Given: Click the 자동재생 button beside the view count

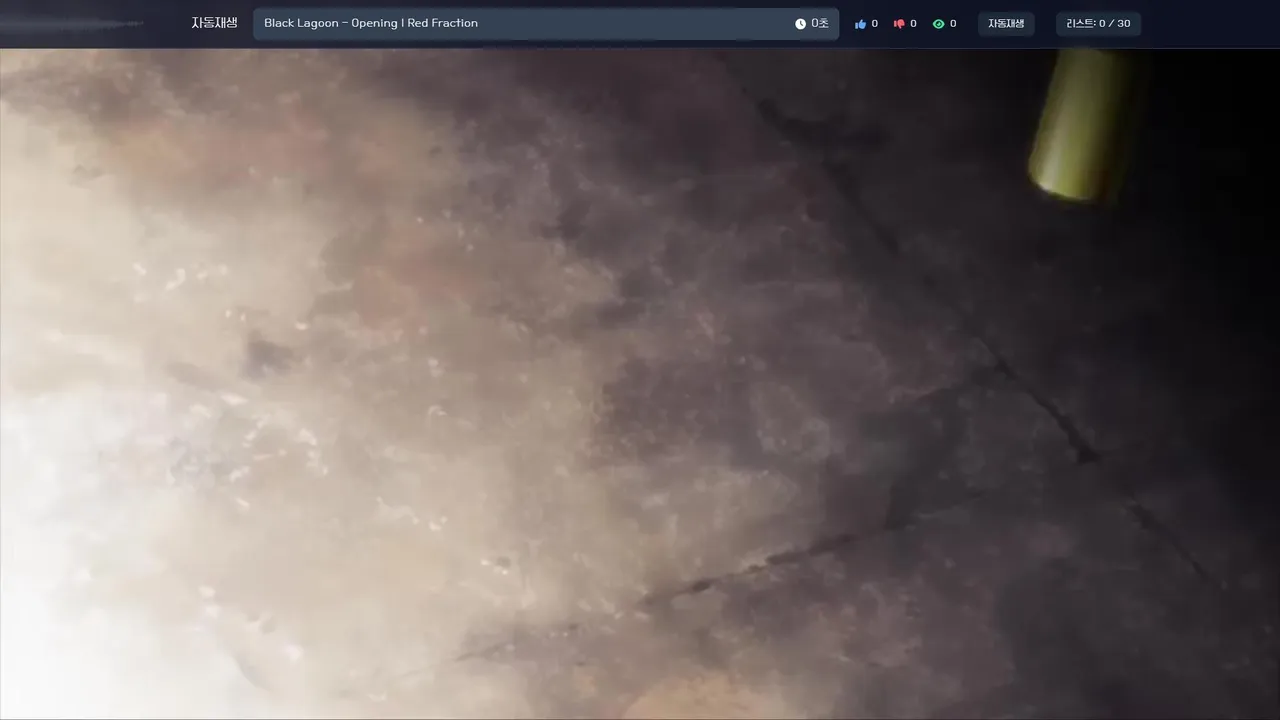Looking at the screenshot, I should [x=1006, y=24].
